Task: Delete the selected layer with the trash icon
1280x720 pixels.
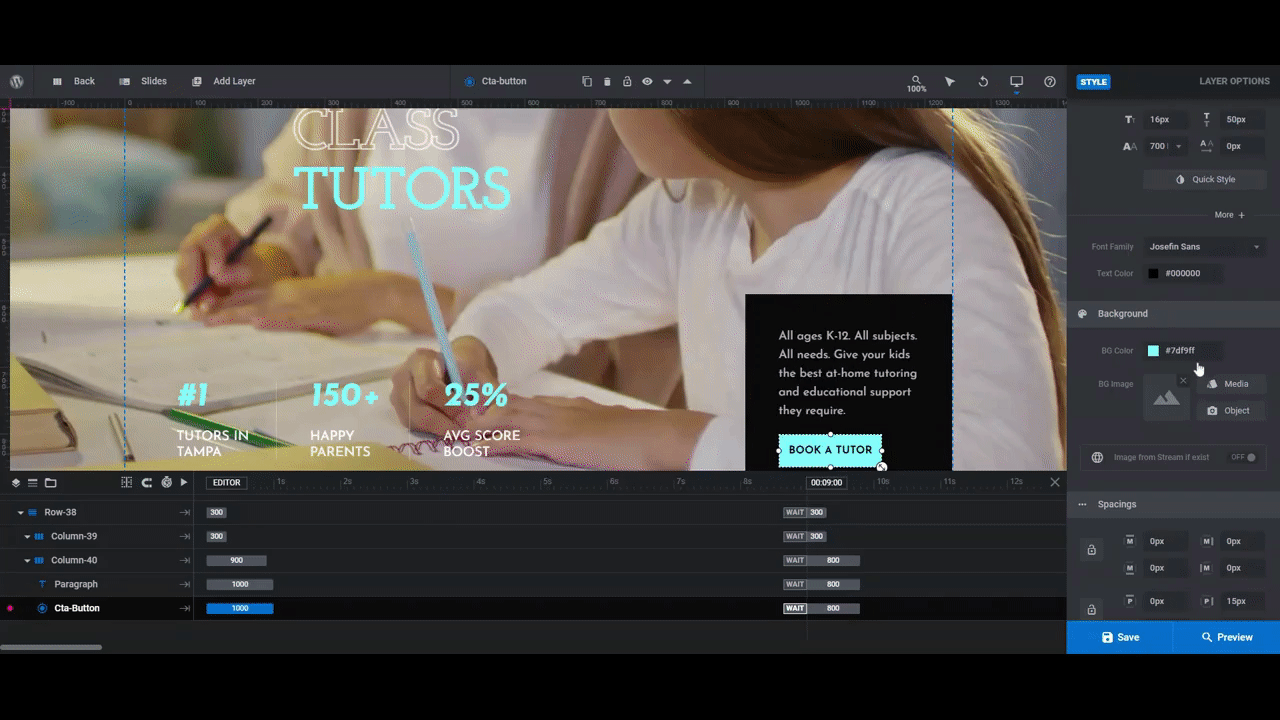Action: coord(607,81)
